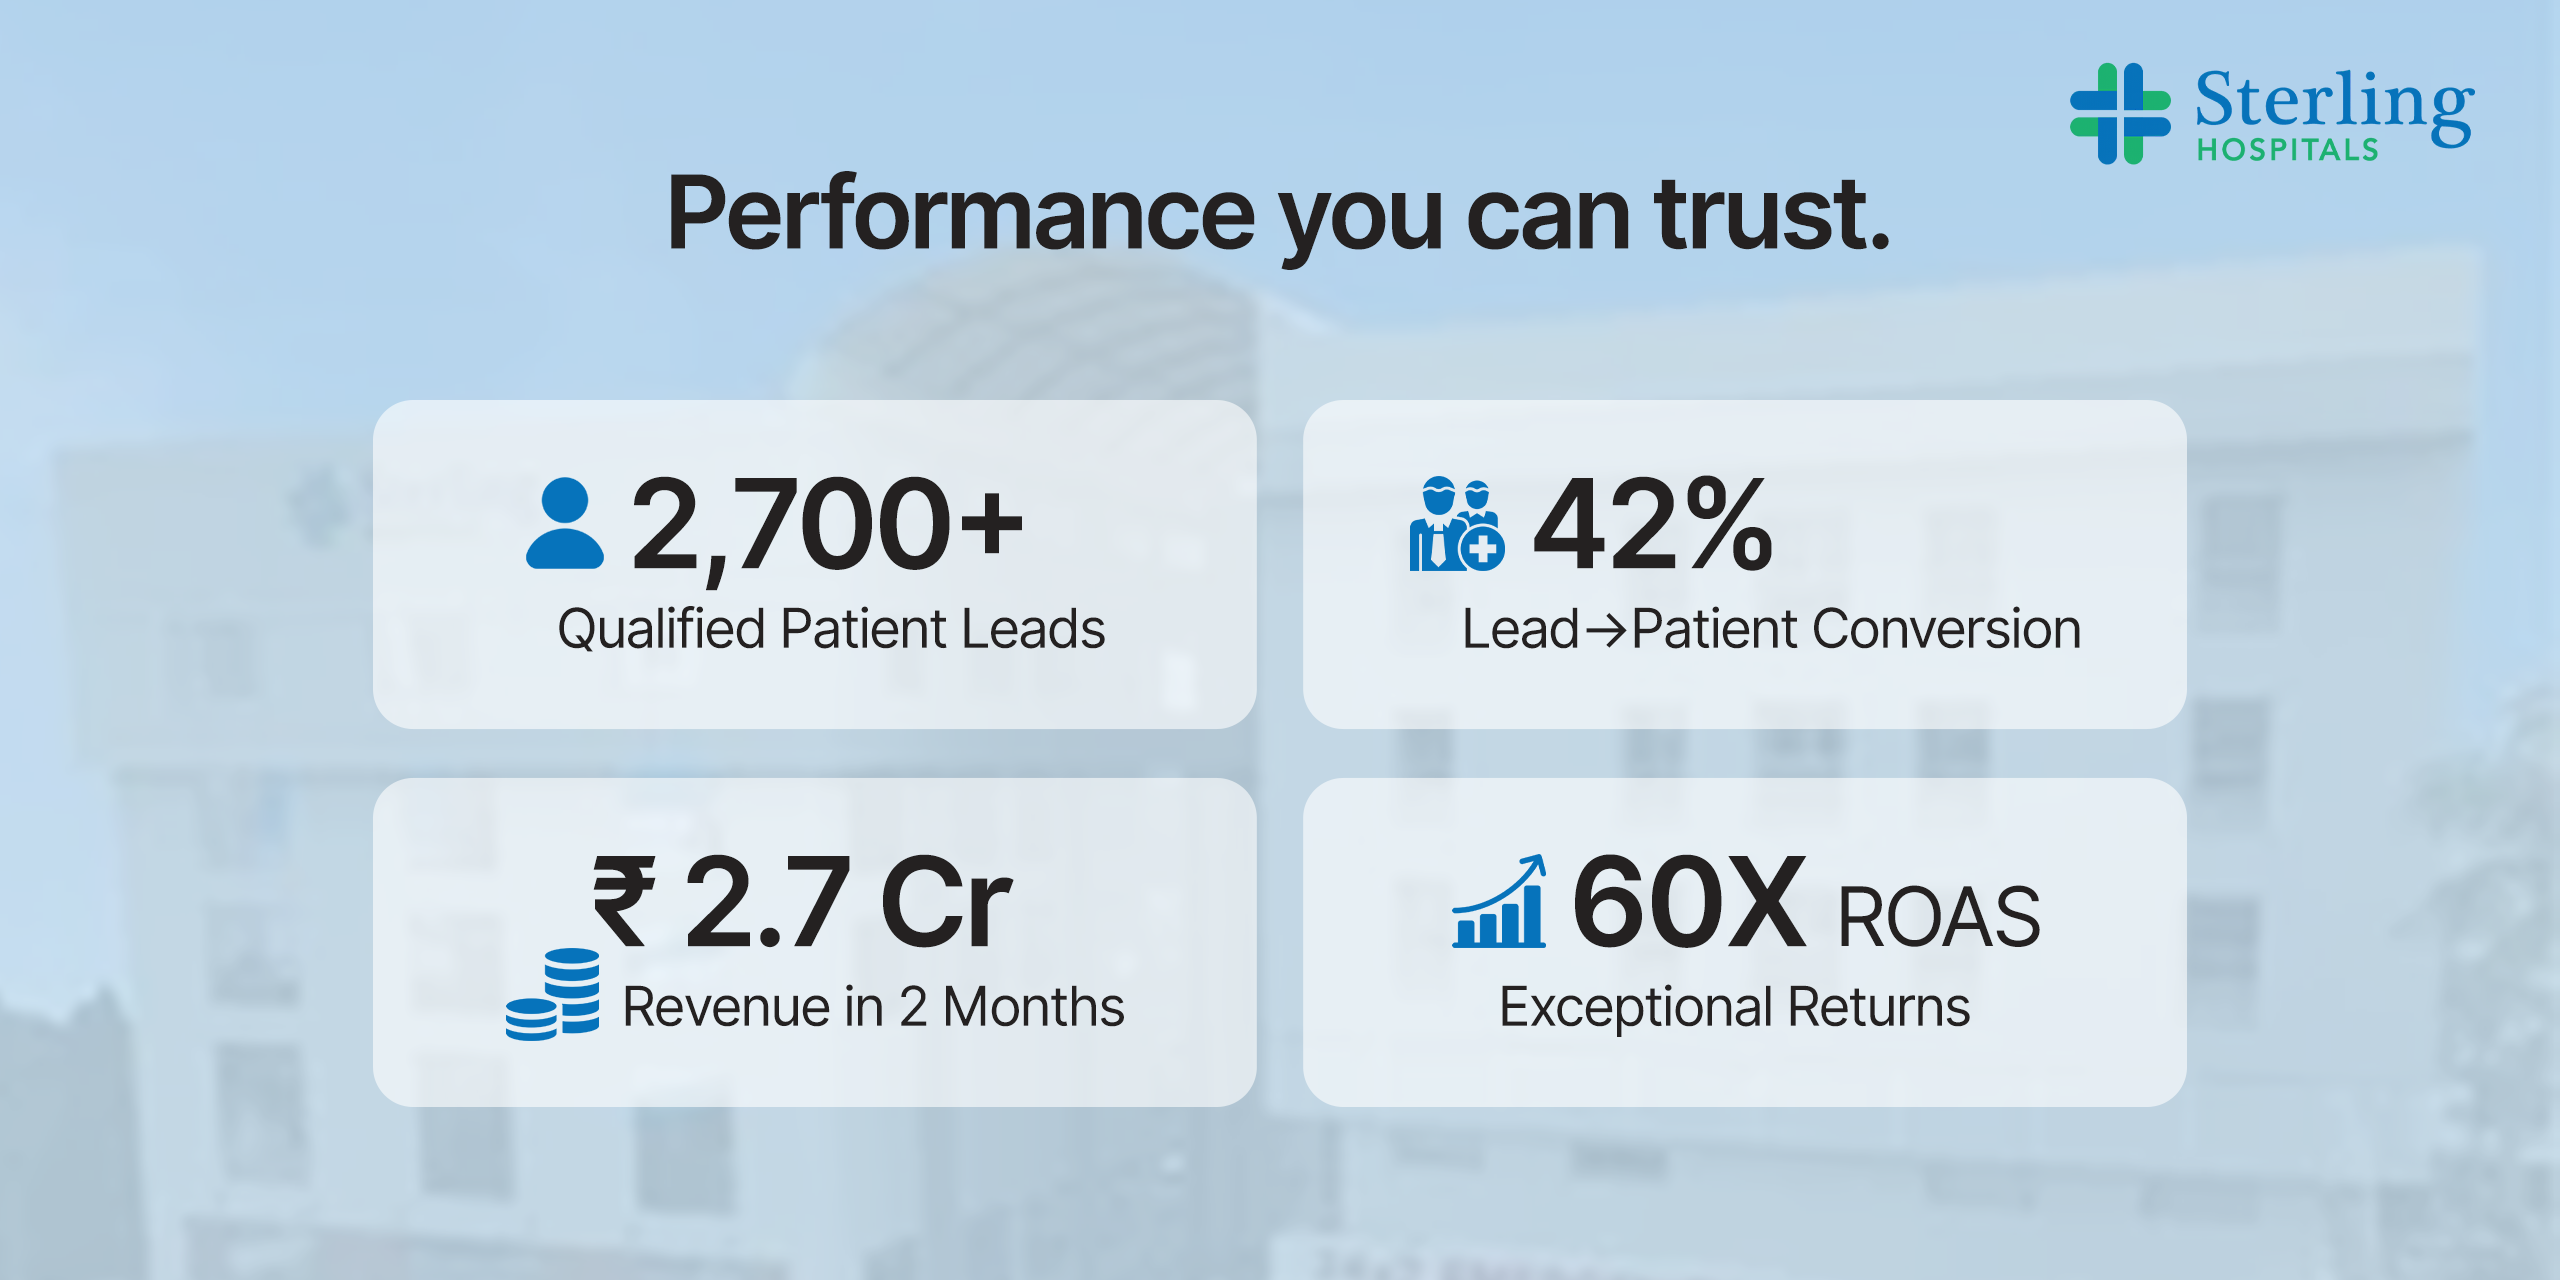
Task: Click the "60X" figure
Action: tap(1689, 903)
